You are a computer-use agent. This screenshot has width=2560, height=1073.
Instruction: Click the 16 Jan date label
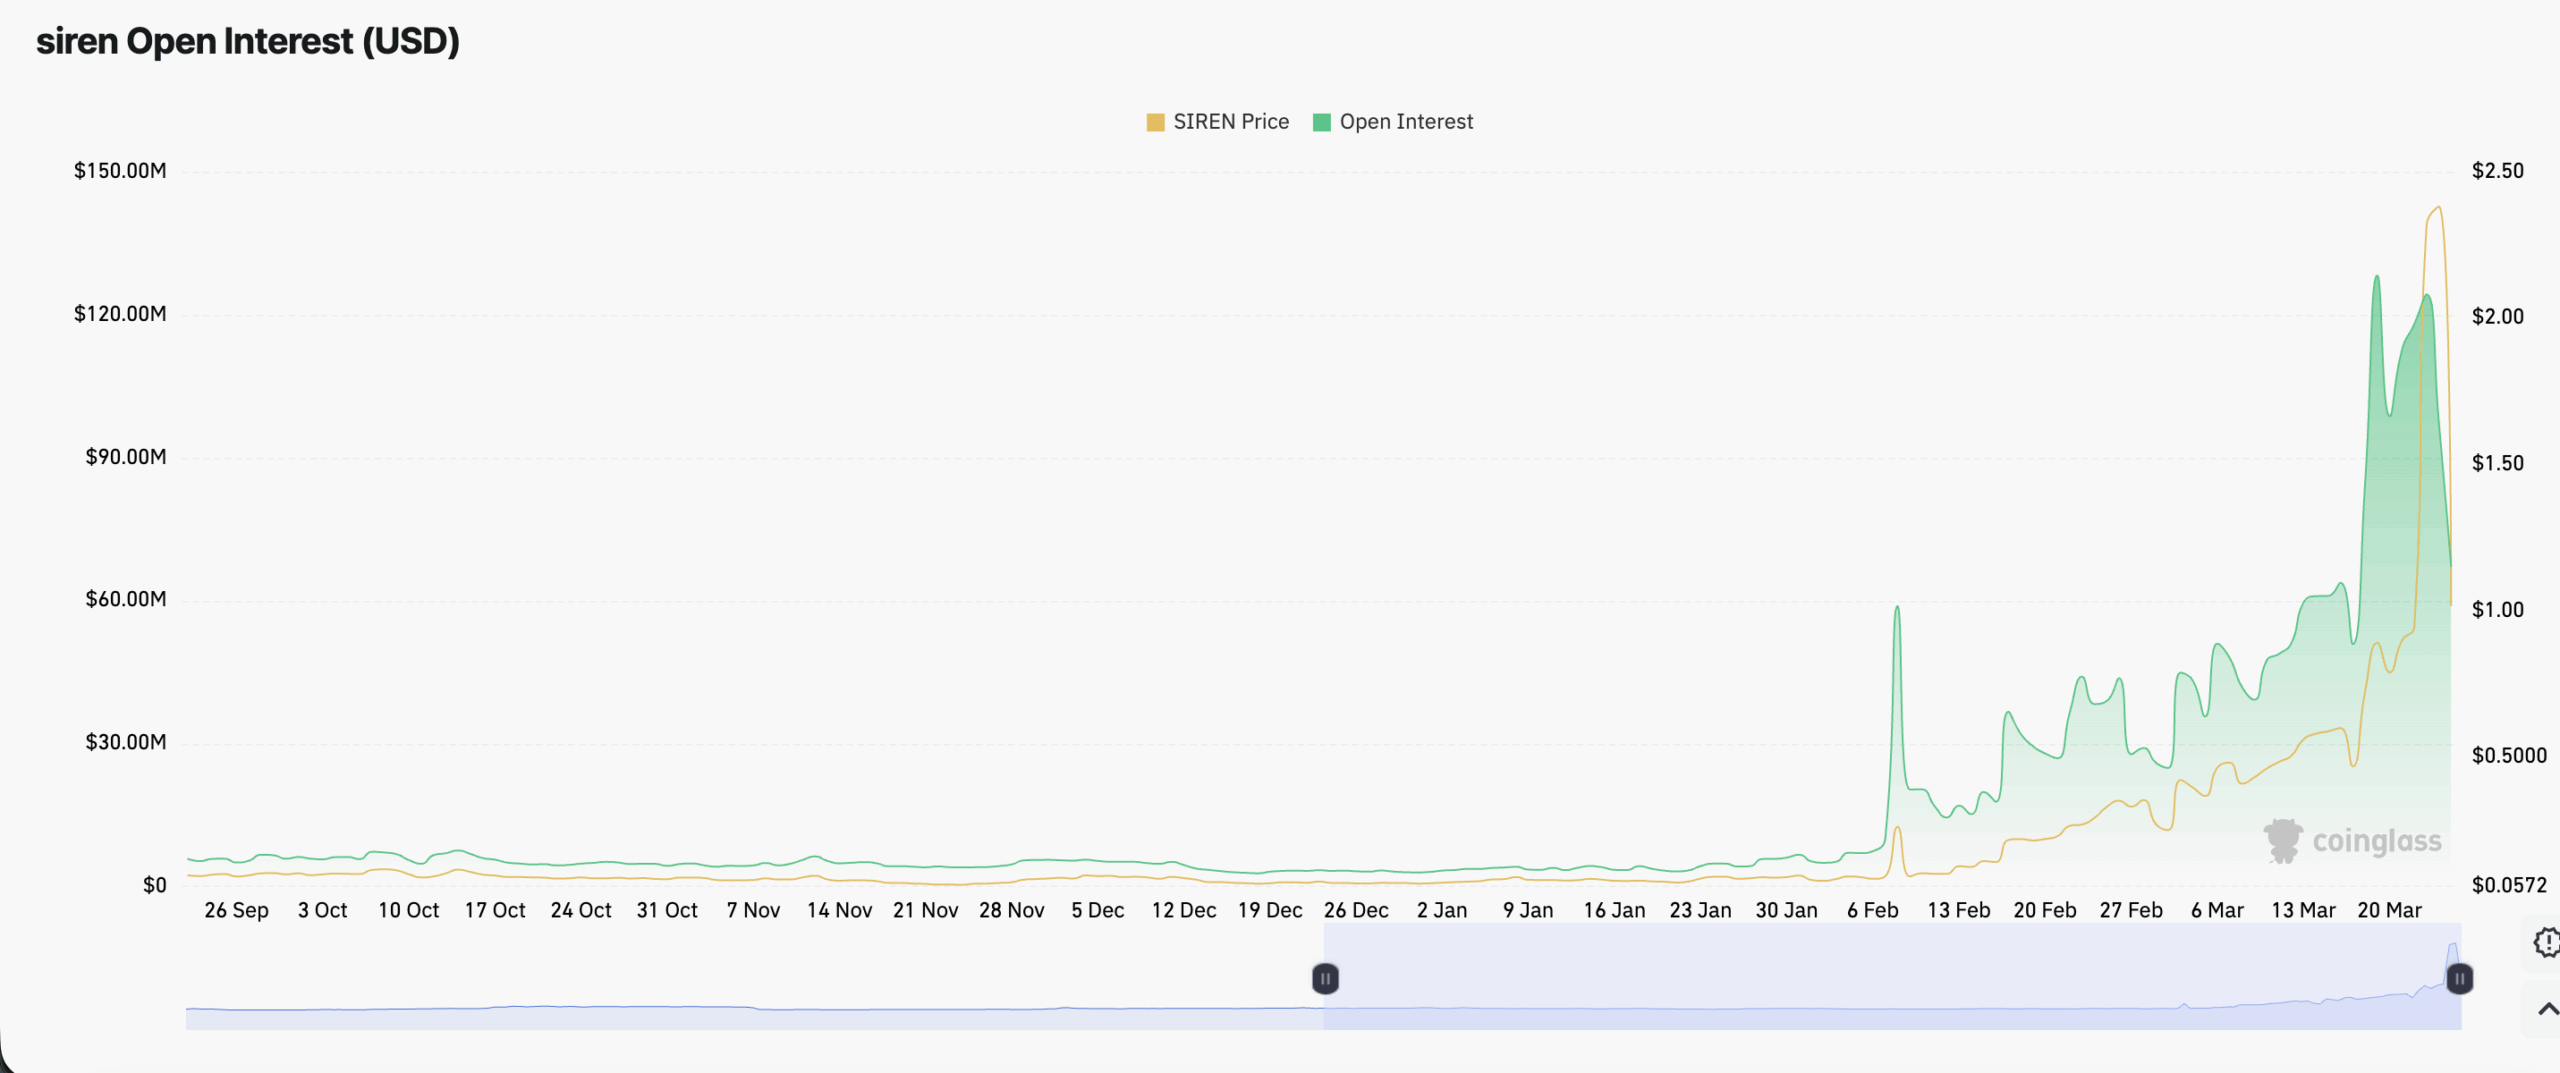tap(1614, 911)
